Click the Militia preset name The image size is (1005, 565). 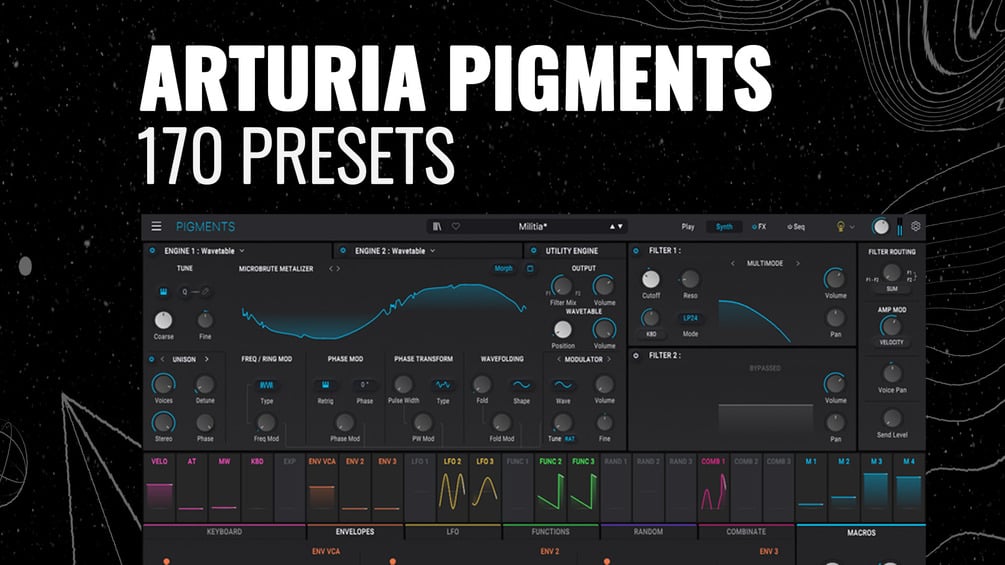(x=532, y=226)
